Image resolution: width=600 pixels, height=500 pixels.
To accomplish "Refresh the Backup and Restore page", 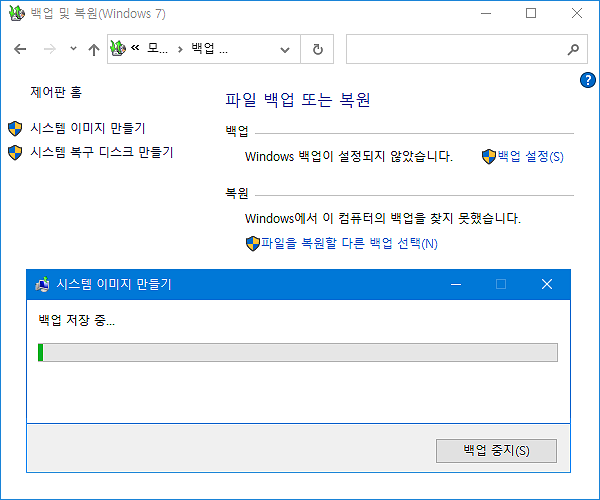I will coord(318,49).
